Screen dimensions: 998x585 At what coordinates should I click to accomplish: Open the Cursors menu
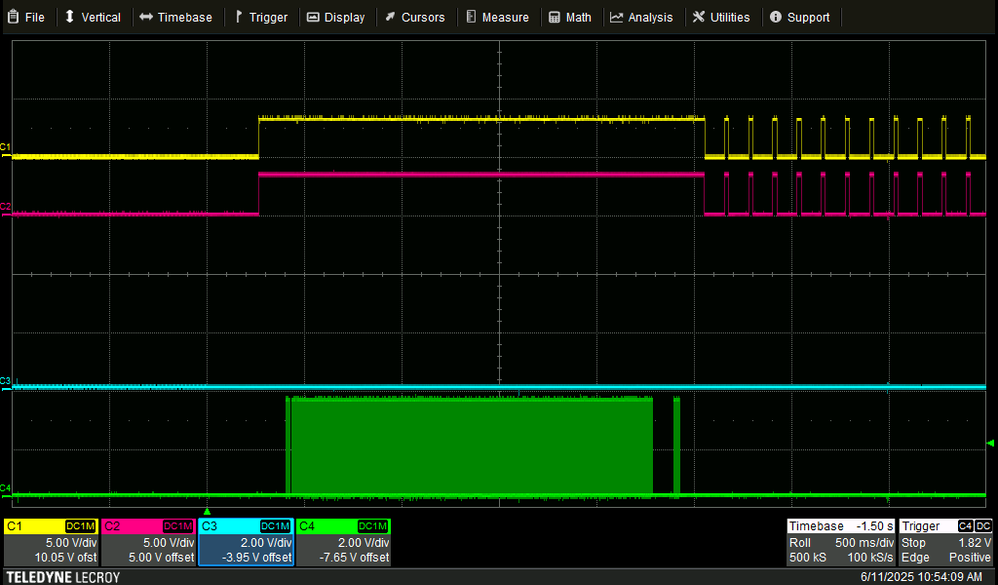(415, 17)
